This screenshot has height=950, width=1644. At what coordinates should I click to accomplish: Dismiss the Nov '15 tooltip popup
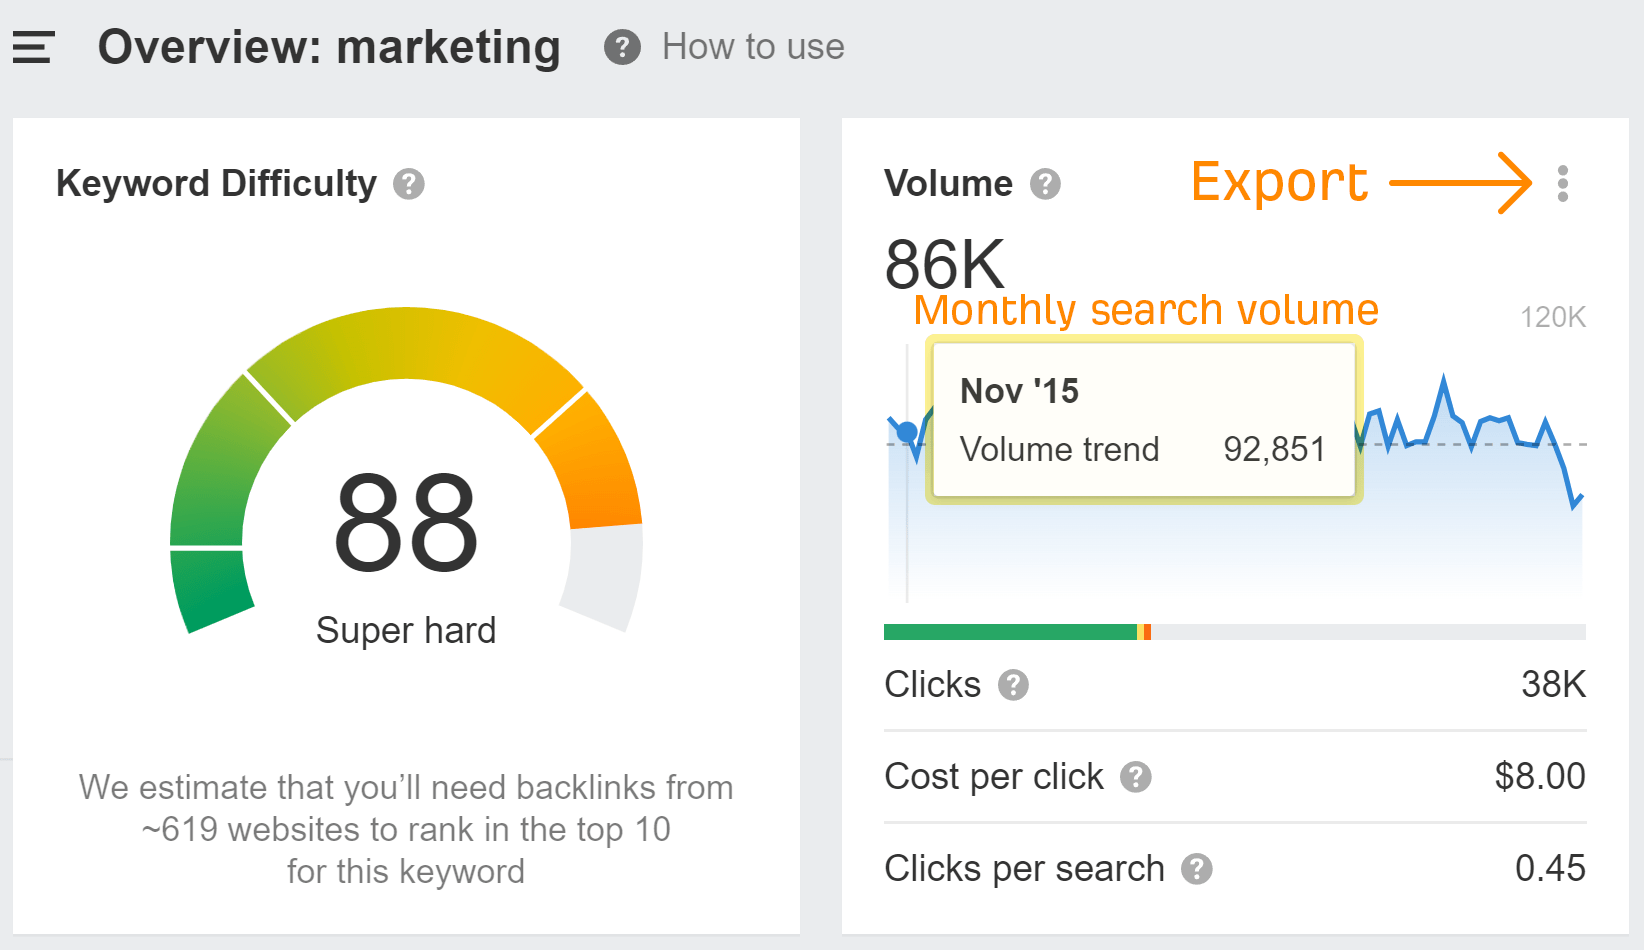[x=1144, y=420]
